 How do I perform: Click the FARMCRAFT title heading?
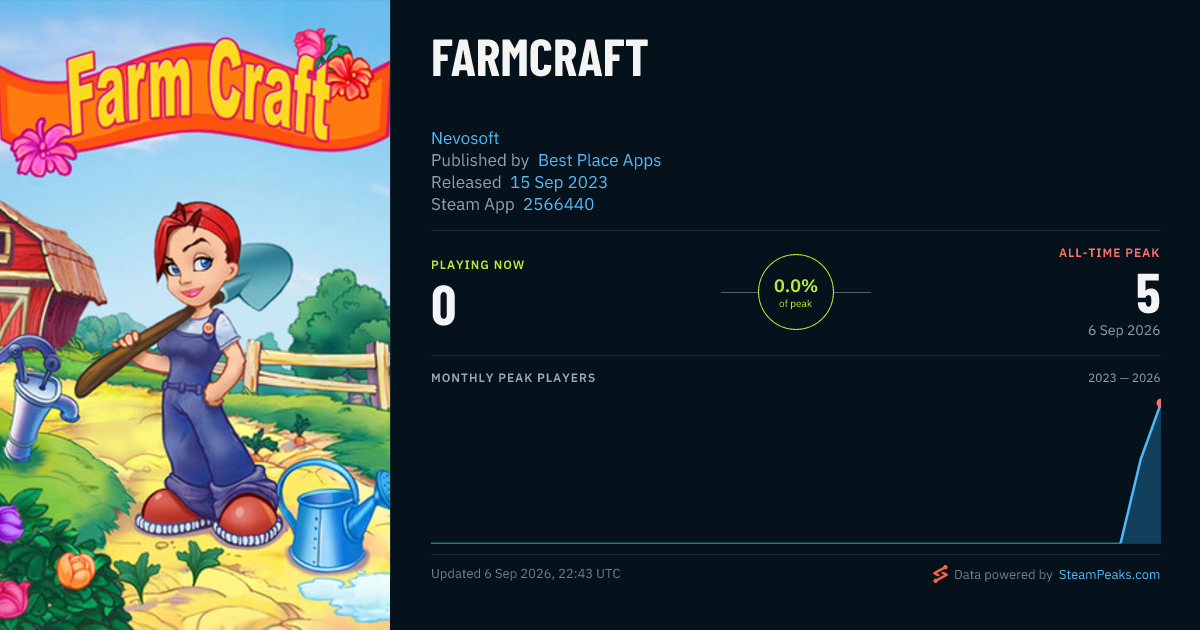(x=540, y=59)
